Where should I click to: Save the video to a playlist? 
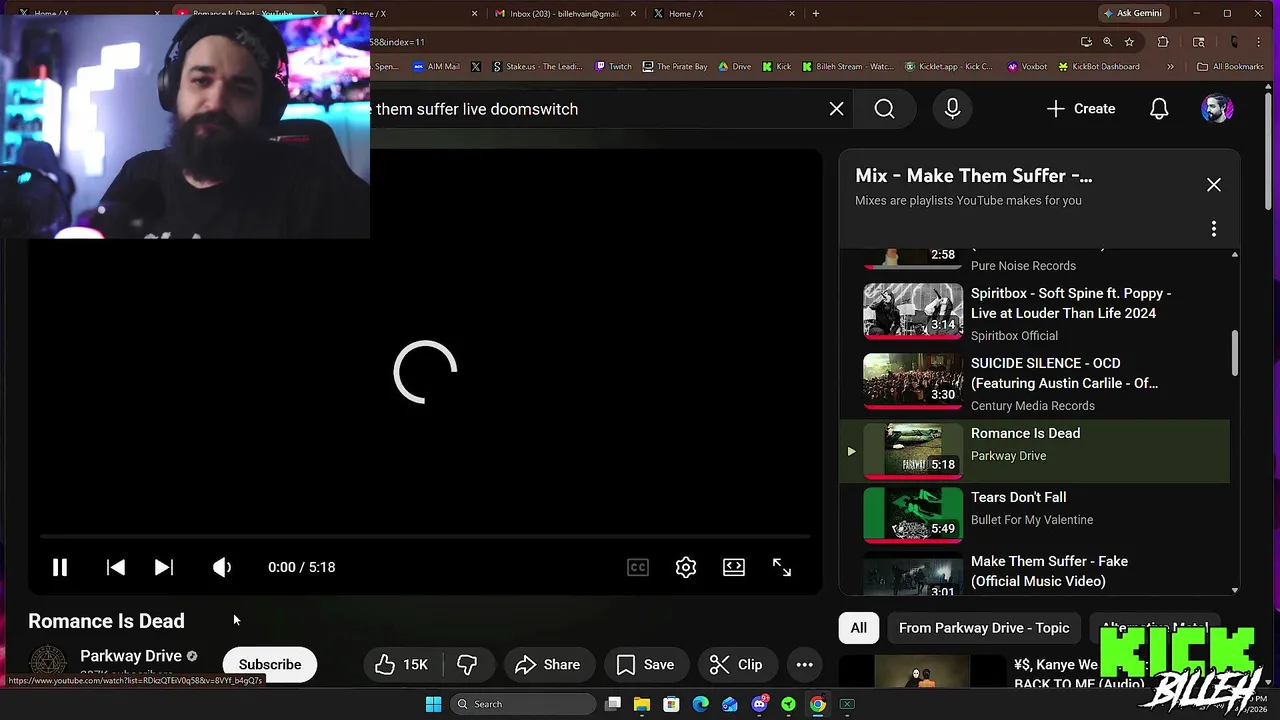645,665
